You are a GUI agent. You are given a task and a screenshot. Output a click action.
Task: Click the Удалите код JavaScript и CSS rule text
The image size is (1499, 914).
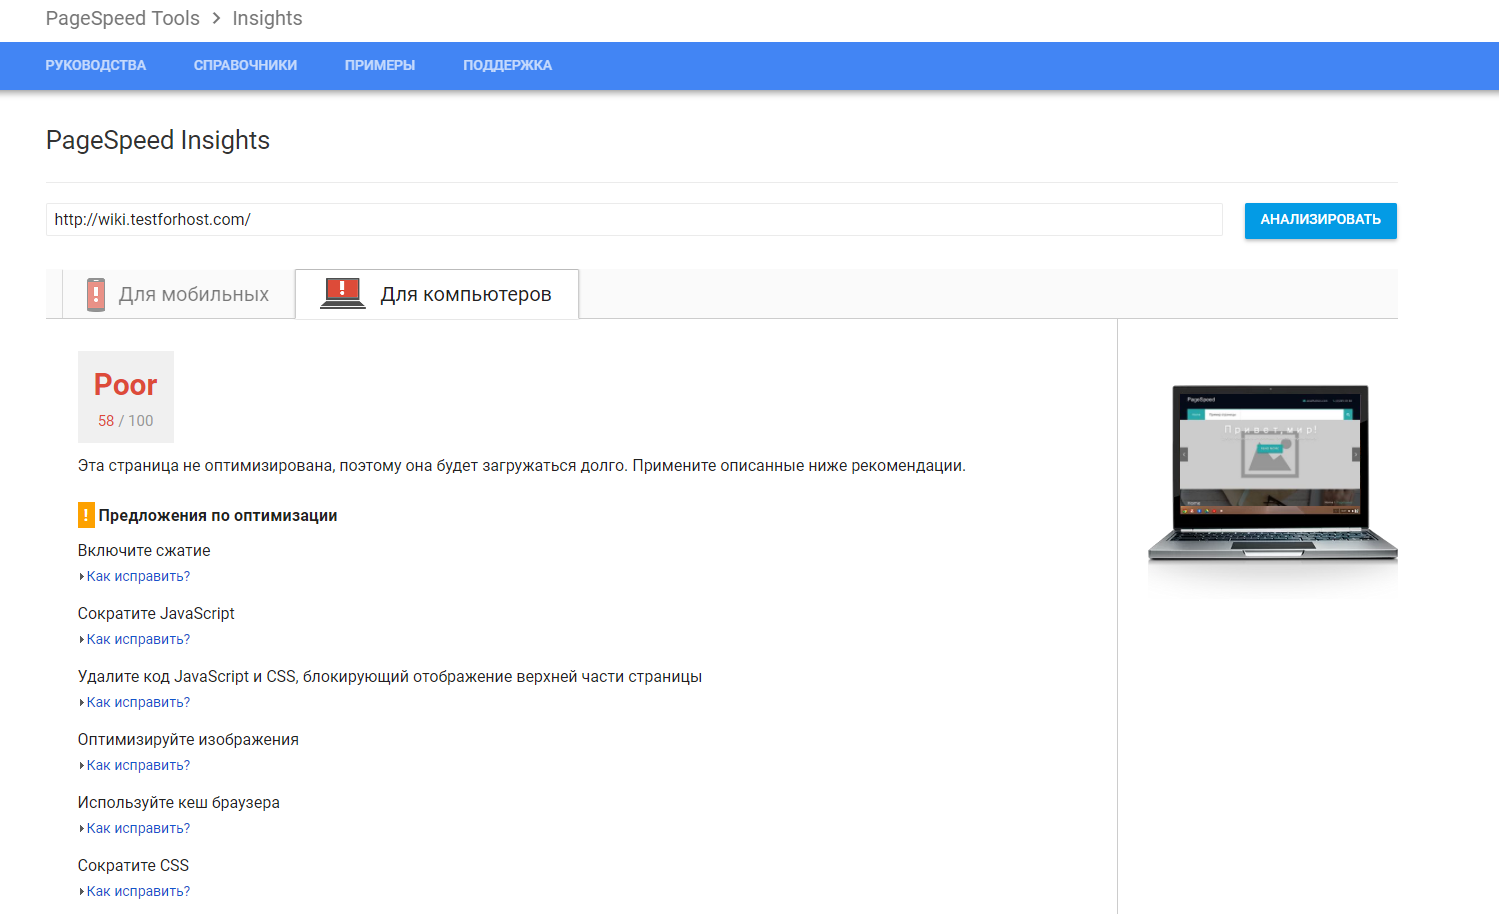point(390,677)
